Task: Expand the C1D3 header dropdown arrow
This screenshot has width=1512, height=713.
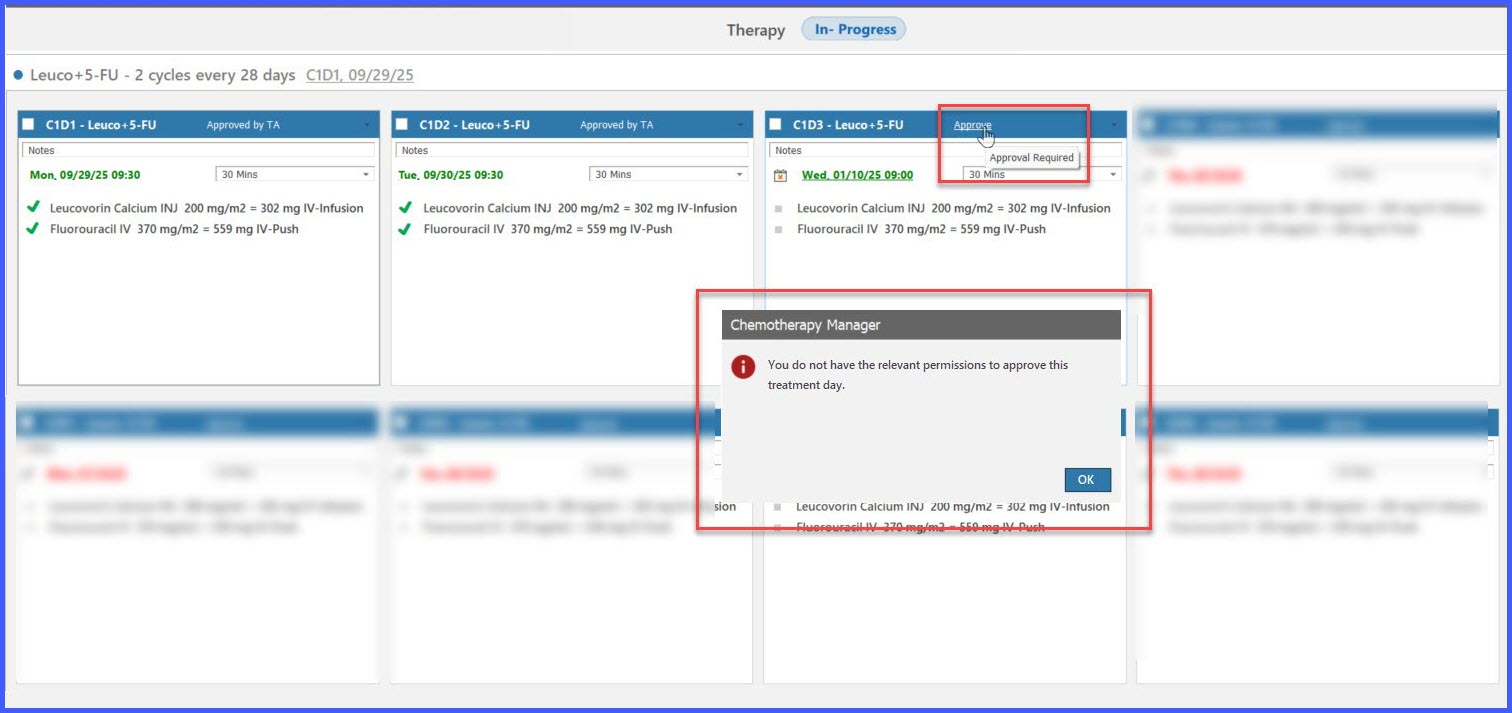Action: 1114,126
